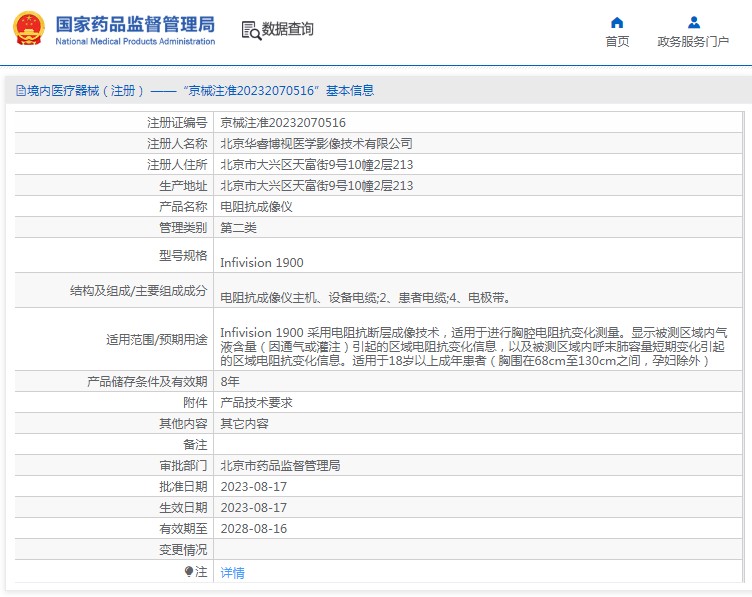Click 生产地址 address value
Viewport: 752px width, 597px height.
317,186
